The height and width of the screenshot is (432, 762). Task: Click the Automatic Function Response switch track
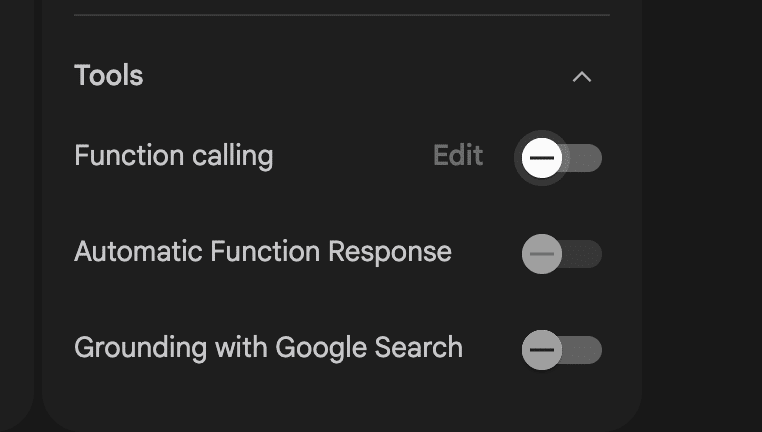[x=585, y=254]
